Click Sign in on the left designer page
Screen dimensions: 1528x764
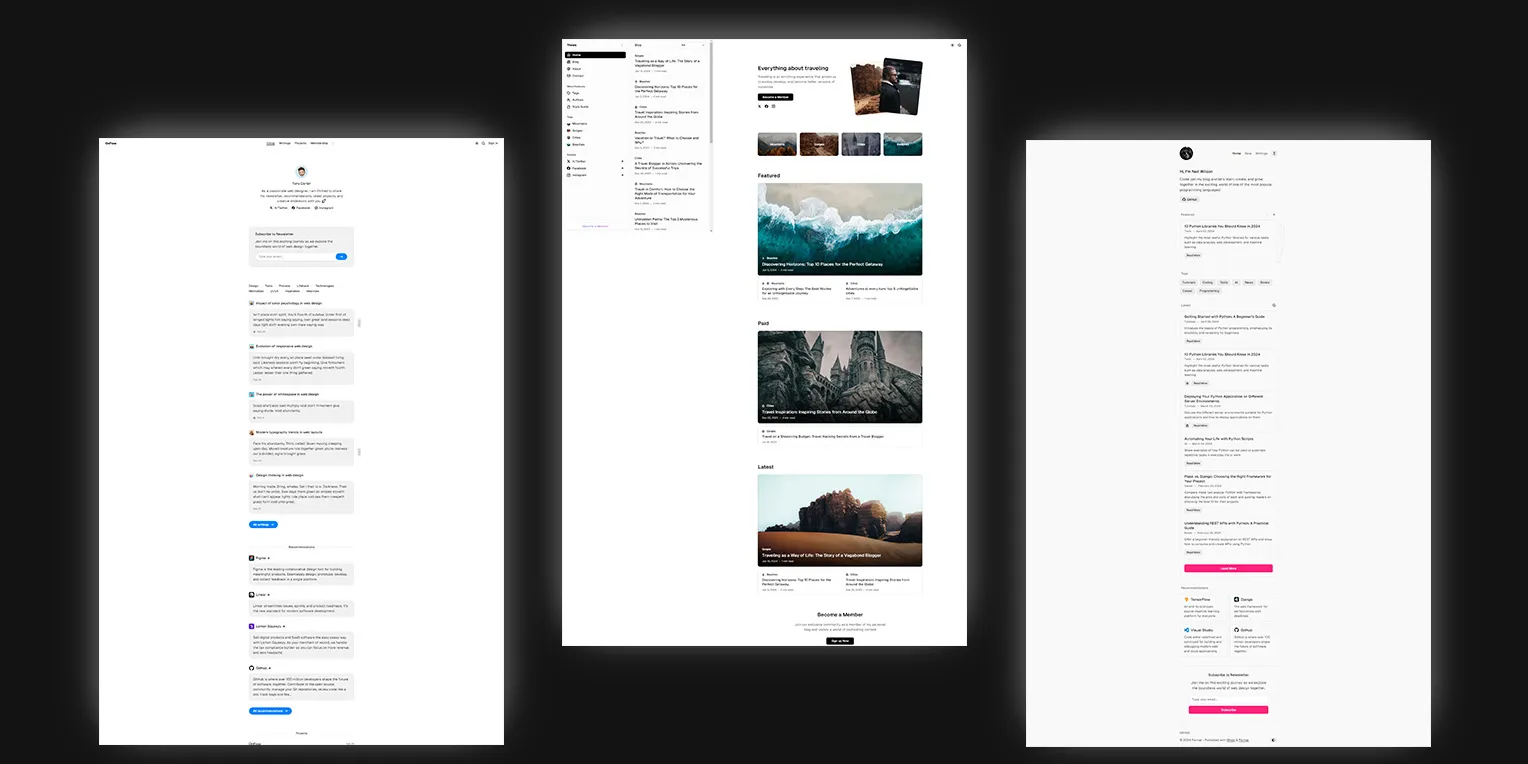pyautogui.click(x=493, y=143)
